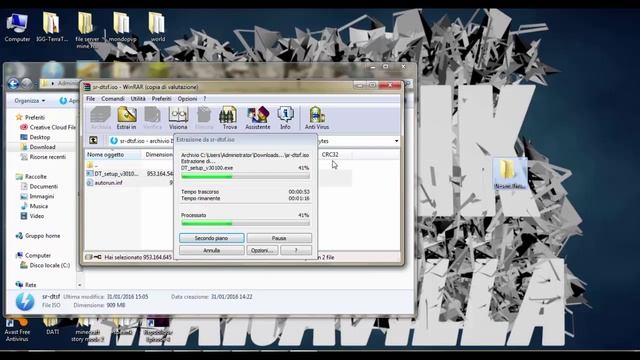Select Video library in sidebar
This screenshot has height=360, width=640.
[x=32, y=216]
